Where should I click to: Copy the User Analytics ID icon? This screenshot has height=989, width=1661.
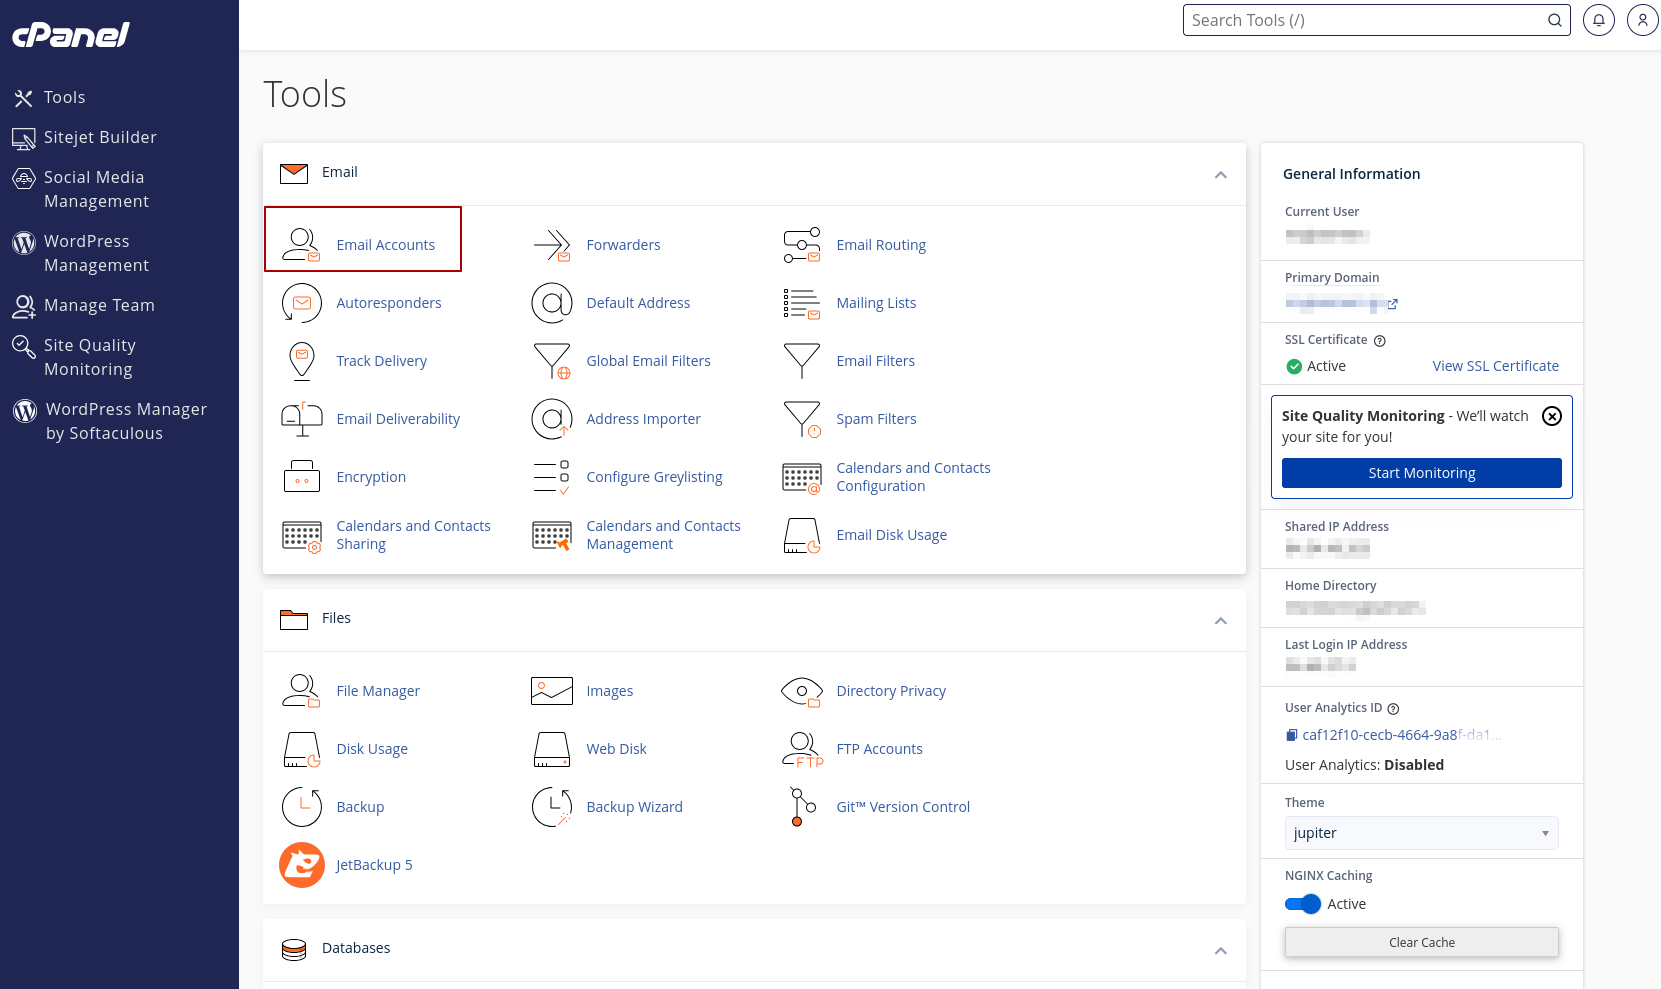(x=1291, y=735)
